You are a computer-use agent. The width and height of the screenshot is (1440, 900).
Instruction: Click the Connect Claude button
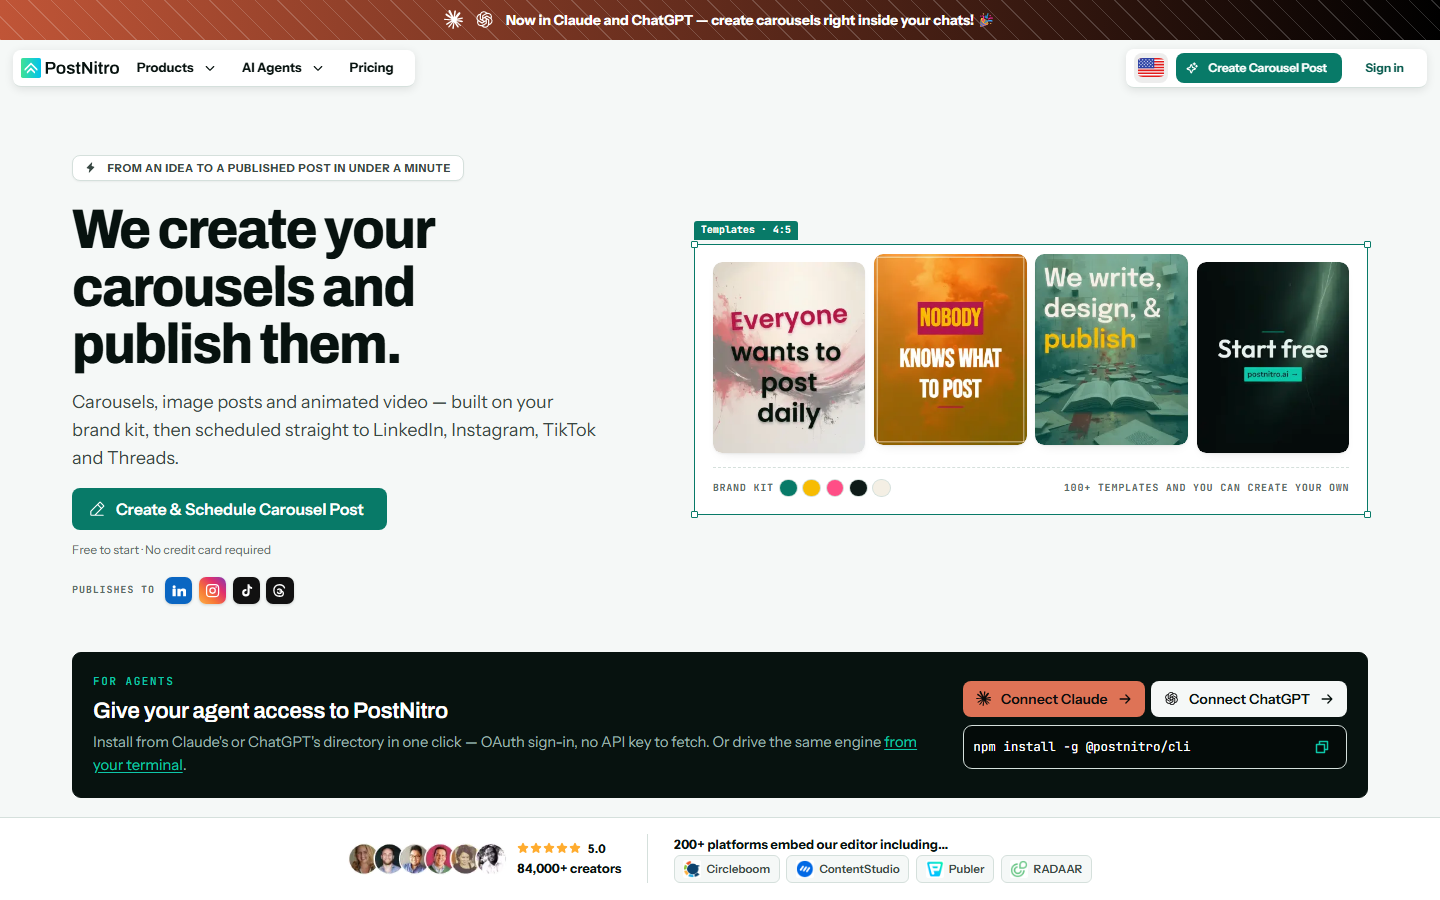(1054, 699)
